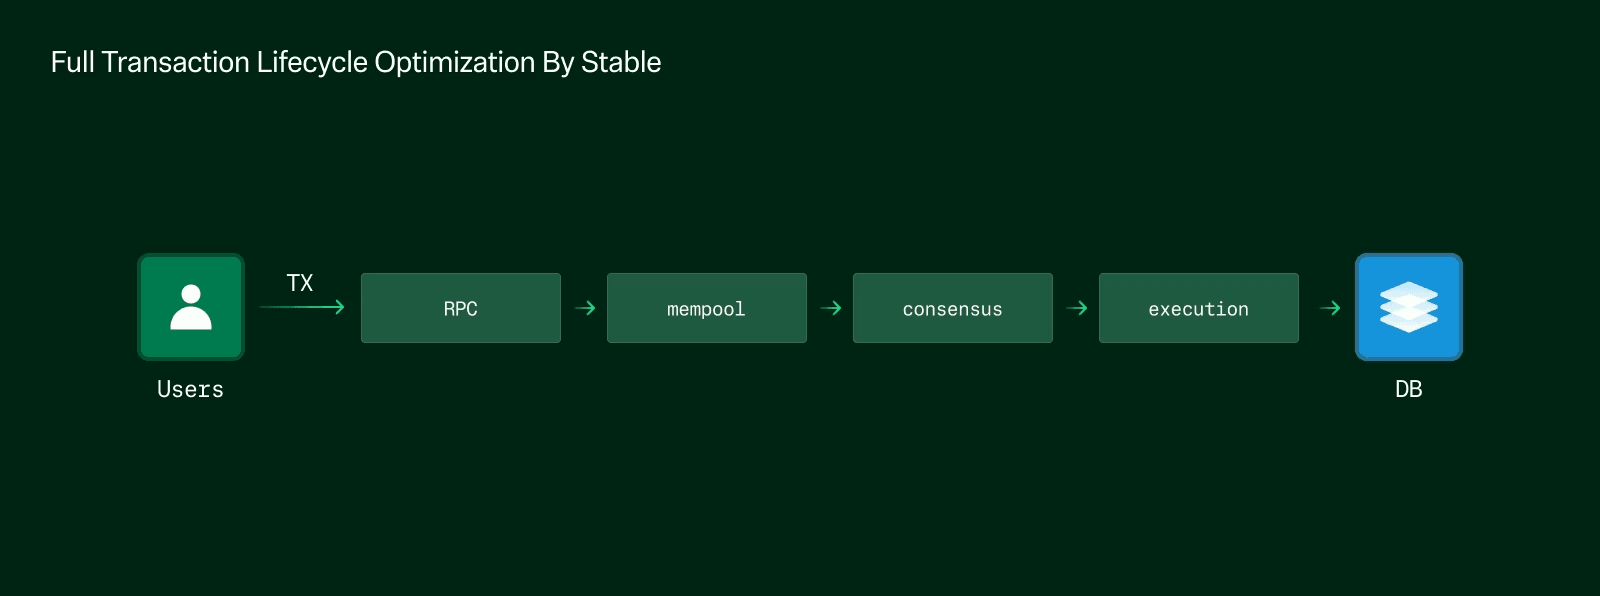The height and width of the screenshot is (596, 1600).
Task: Select the RPC stage box
Action: point(460,308)
